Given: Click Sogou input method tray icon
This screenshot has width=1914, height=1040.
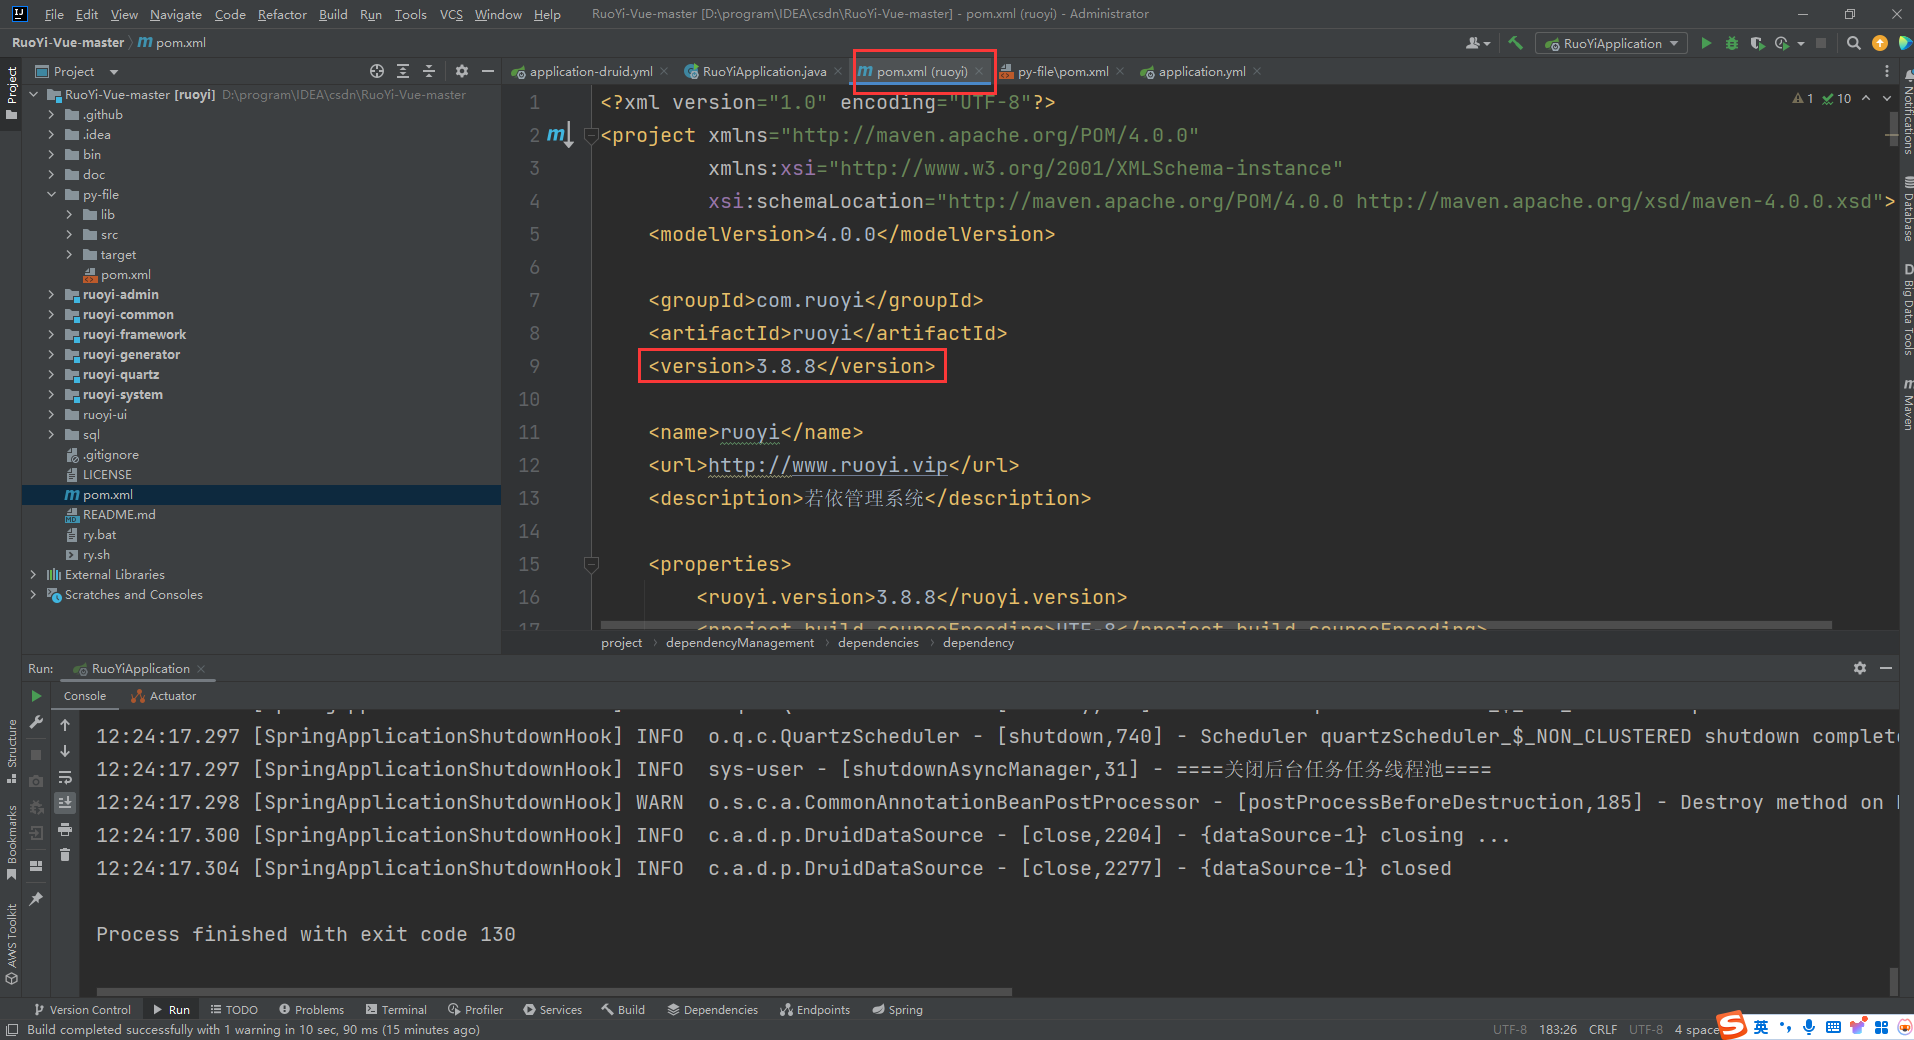Looking at the screenshot, I should (1731, 1026).
